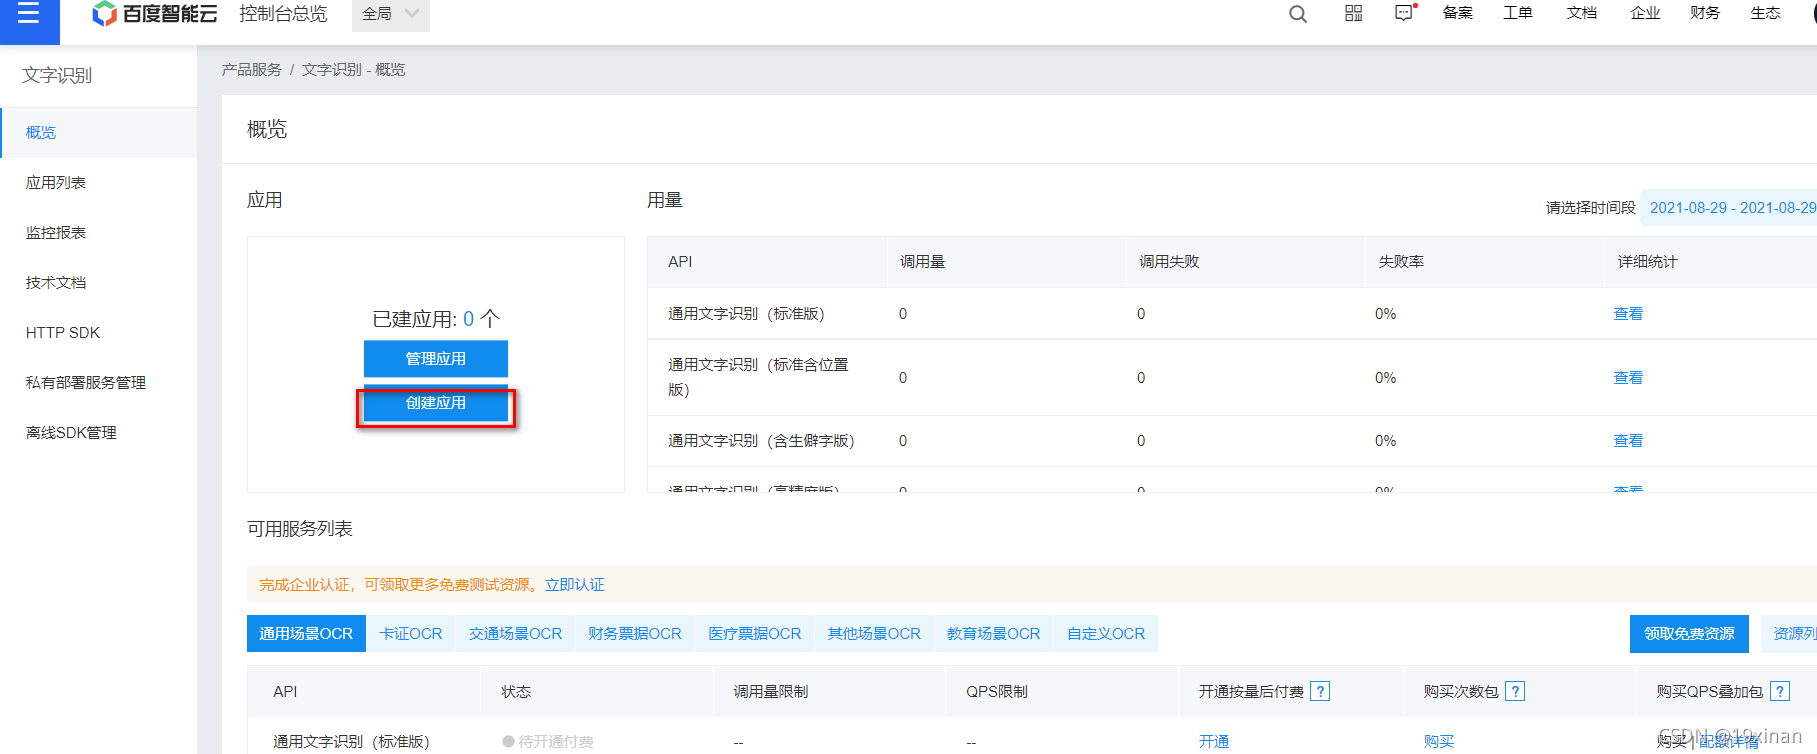Click help icon next to 购买QPS叠加包

click(x=1779, y=691)
